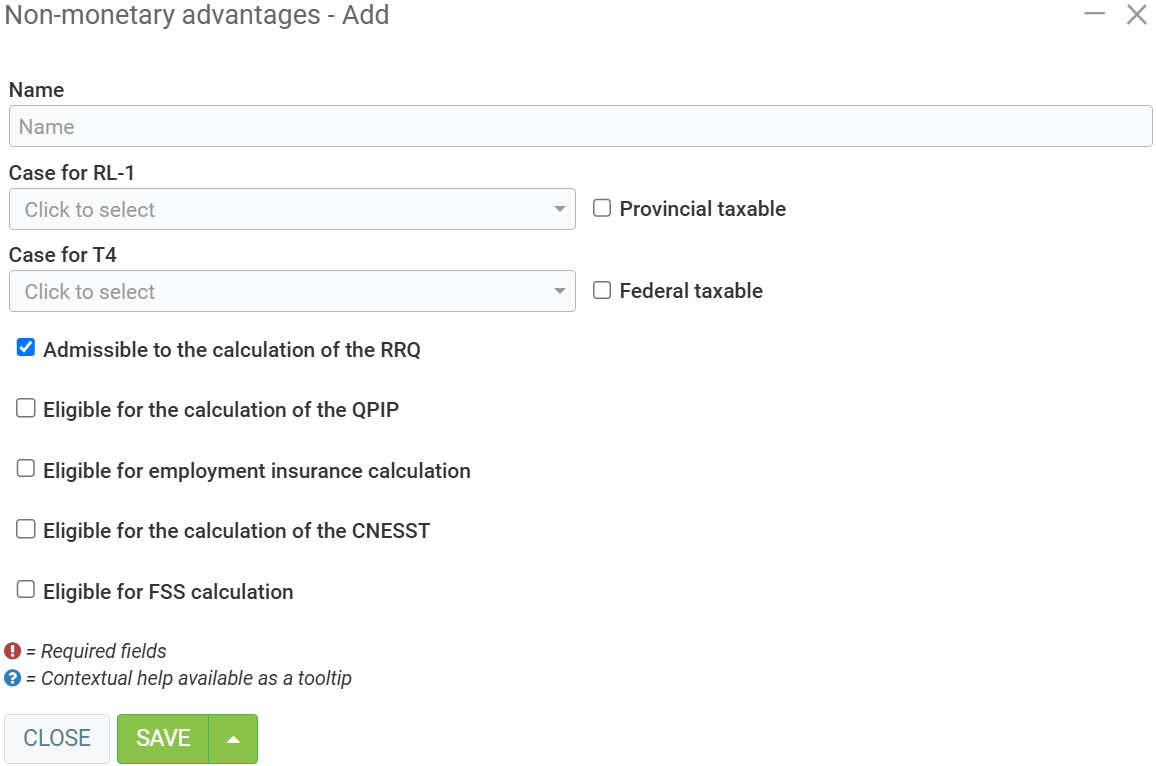
Task: Select Eligible for the calculation of the CNESST
Action: click(26, 529)
